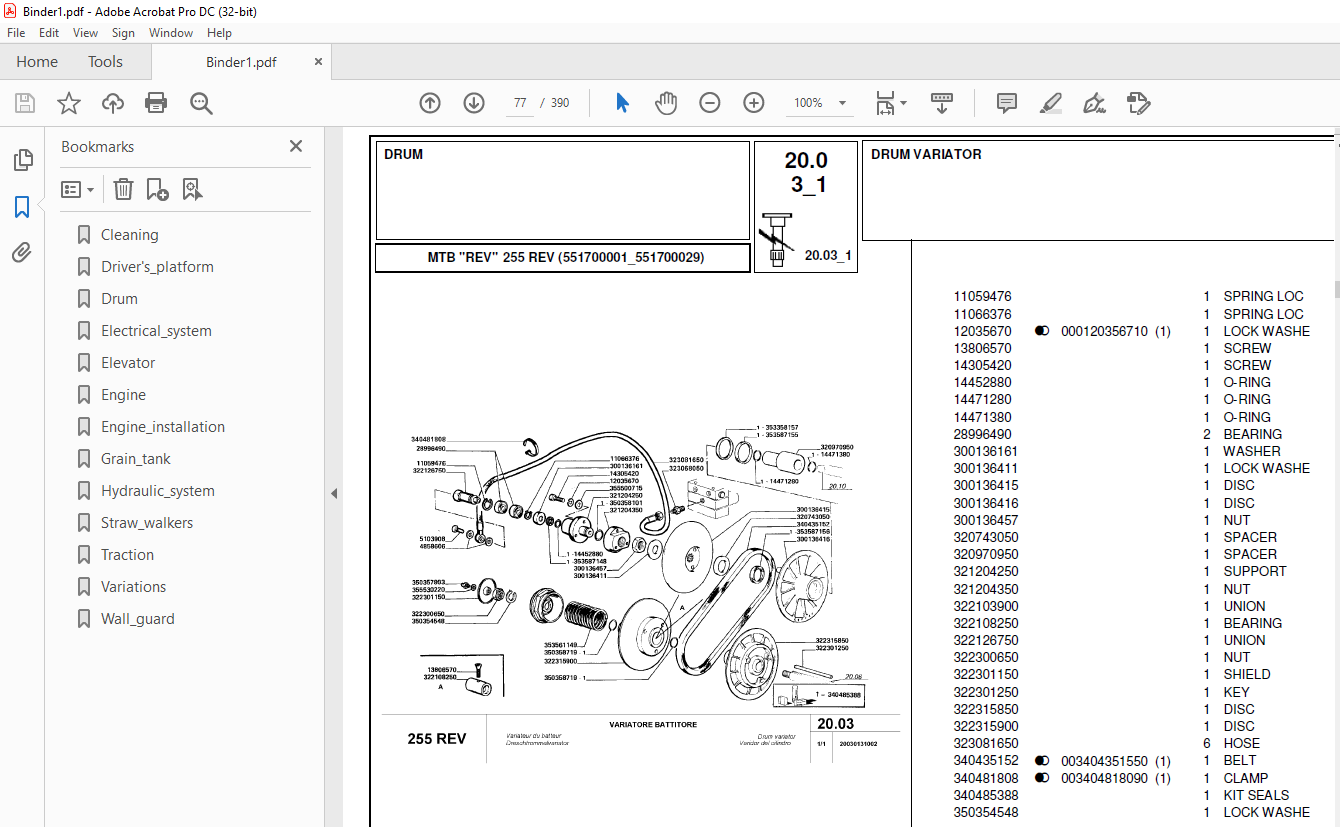The width and height of the screenshot is (1340, 827).
Task: Toggle scrolling mode keyboard icon
Action: click(942, 103)
